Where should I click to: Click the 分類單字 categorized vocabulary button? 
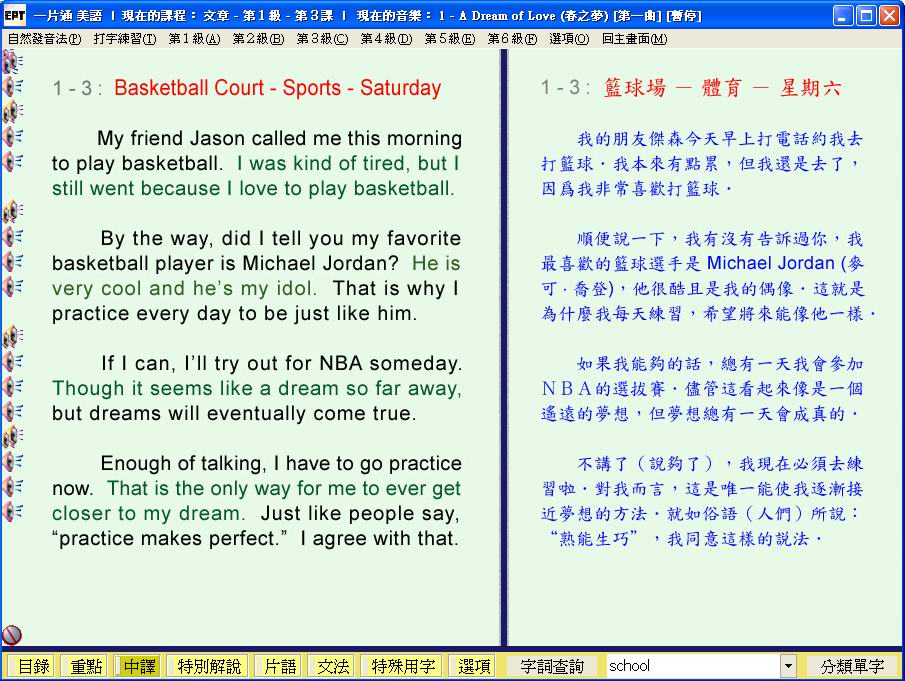[852, 666]
